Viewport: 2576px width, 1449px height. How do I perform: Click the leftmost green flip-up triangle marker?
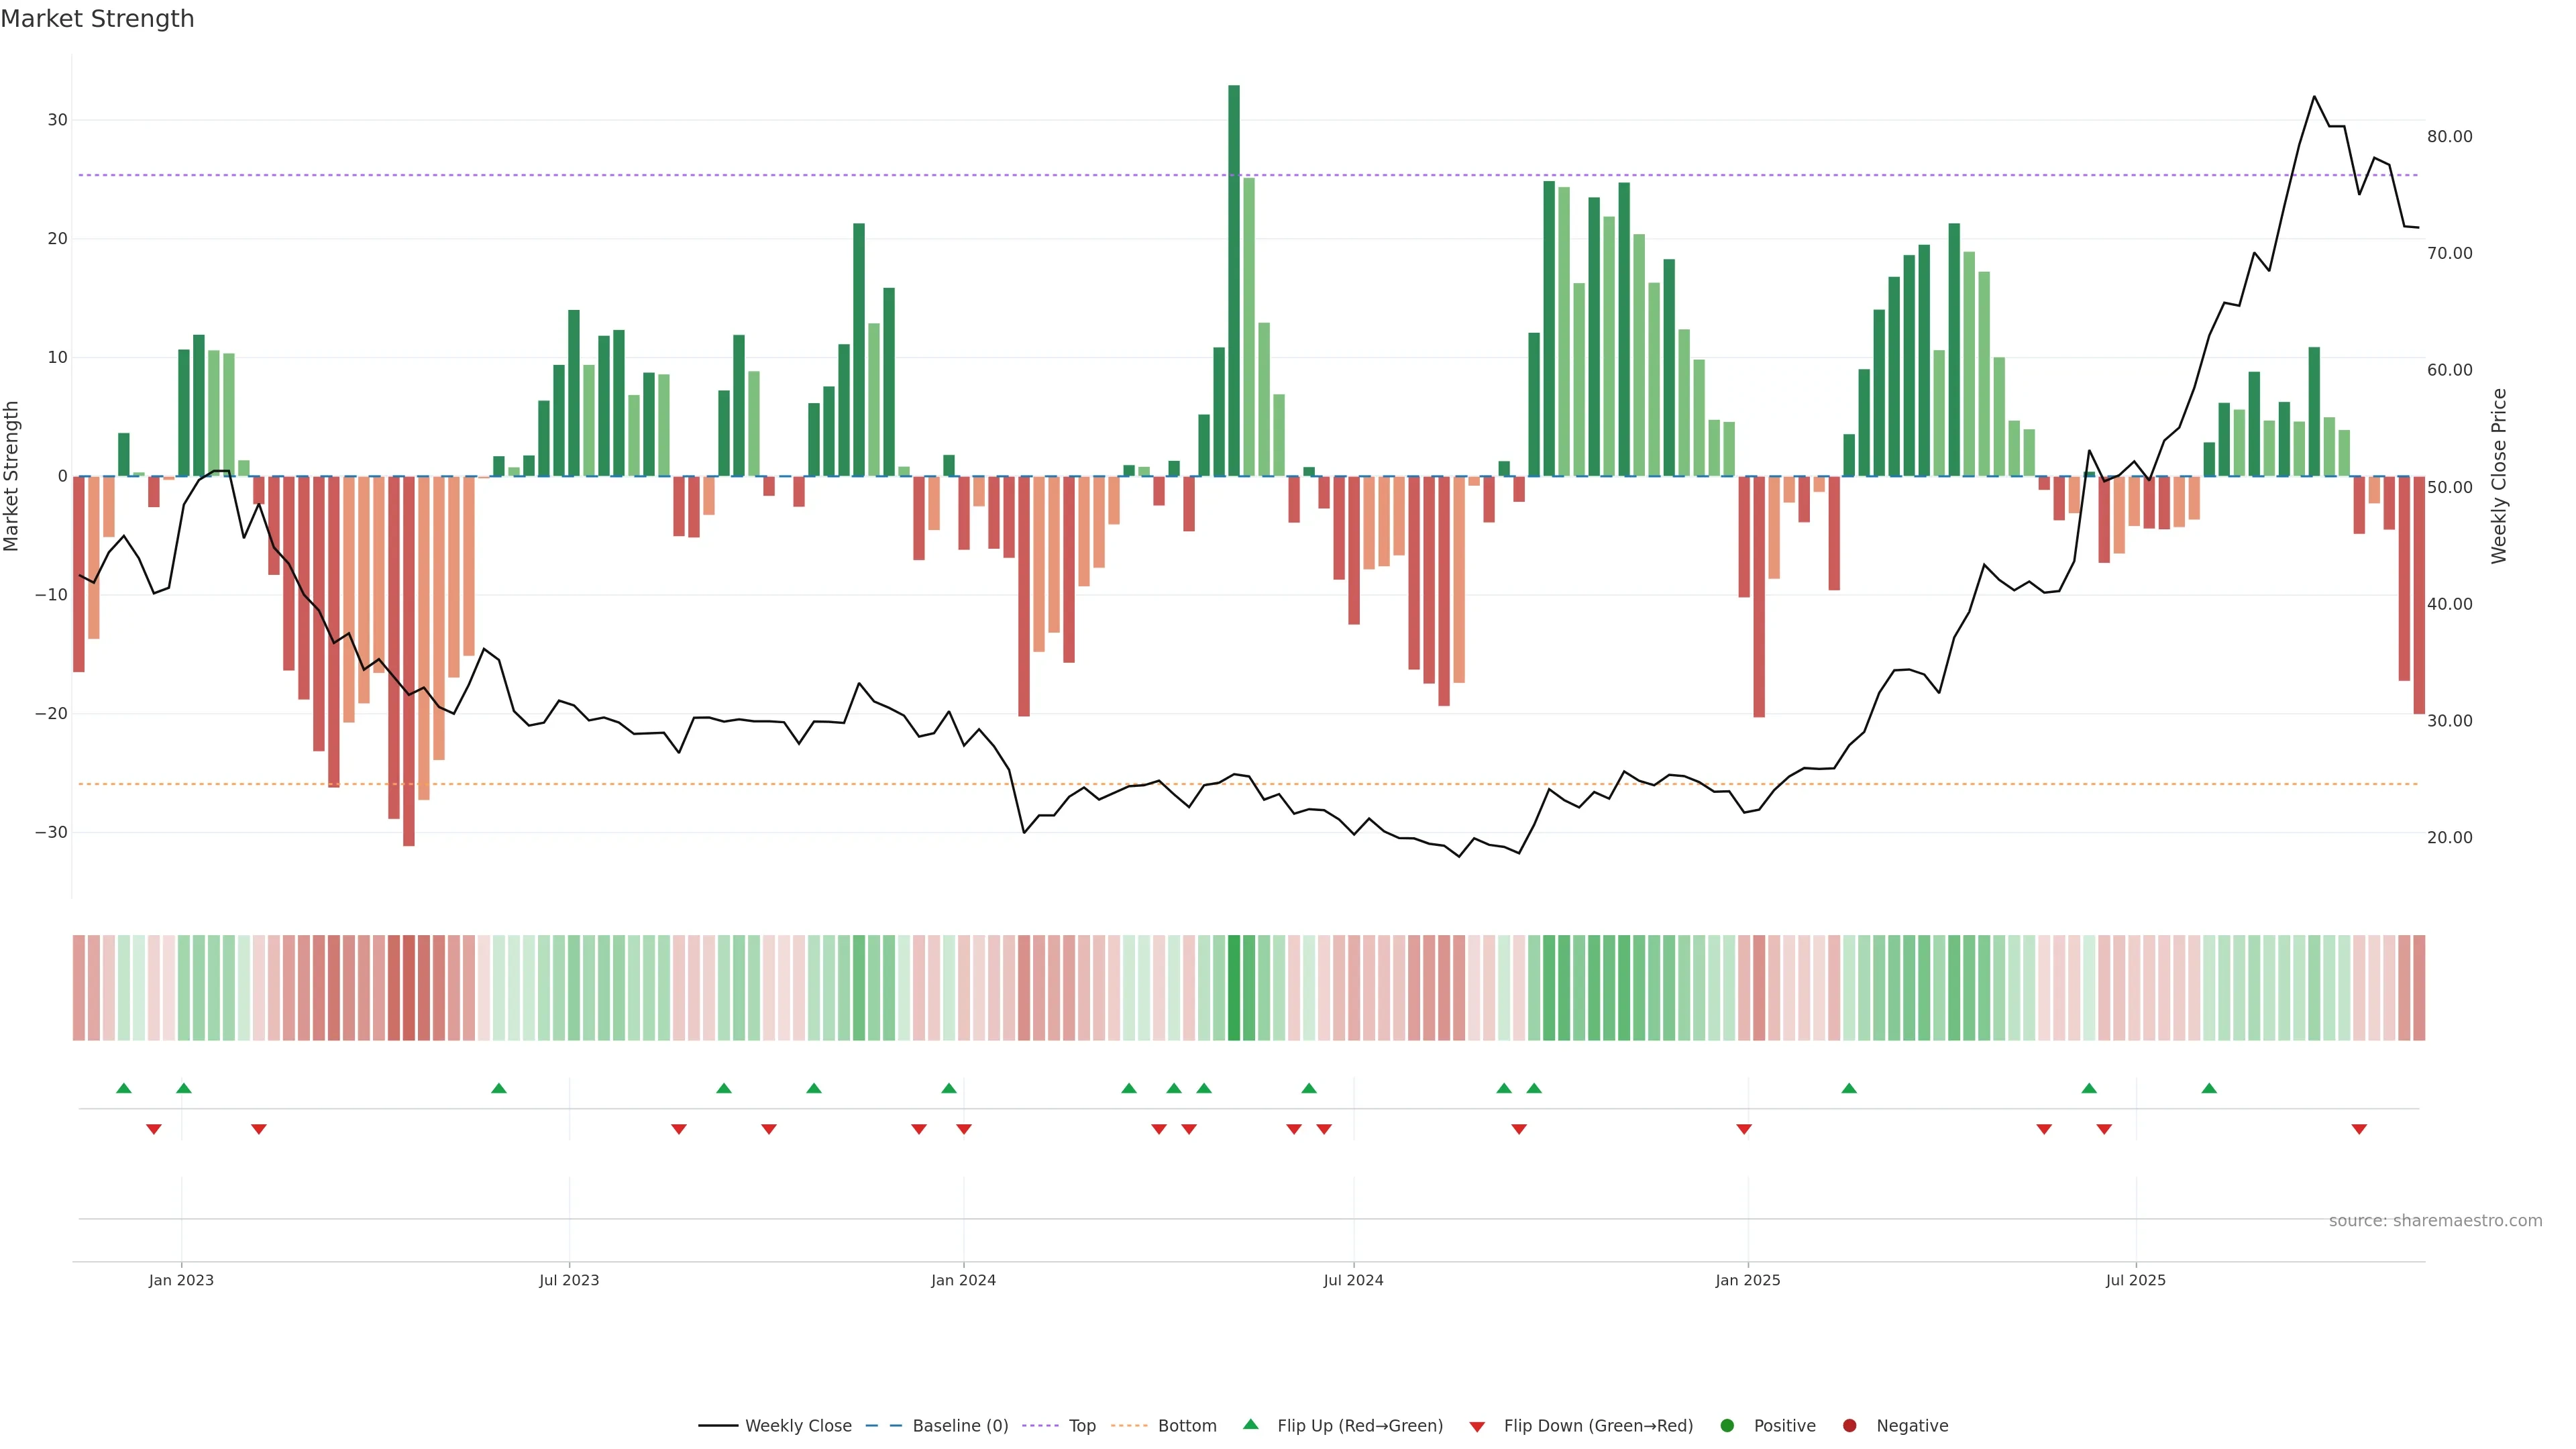pyautogui.click(x=124, y=1088)
